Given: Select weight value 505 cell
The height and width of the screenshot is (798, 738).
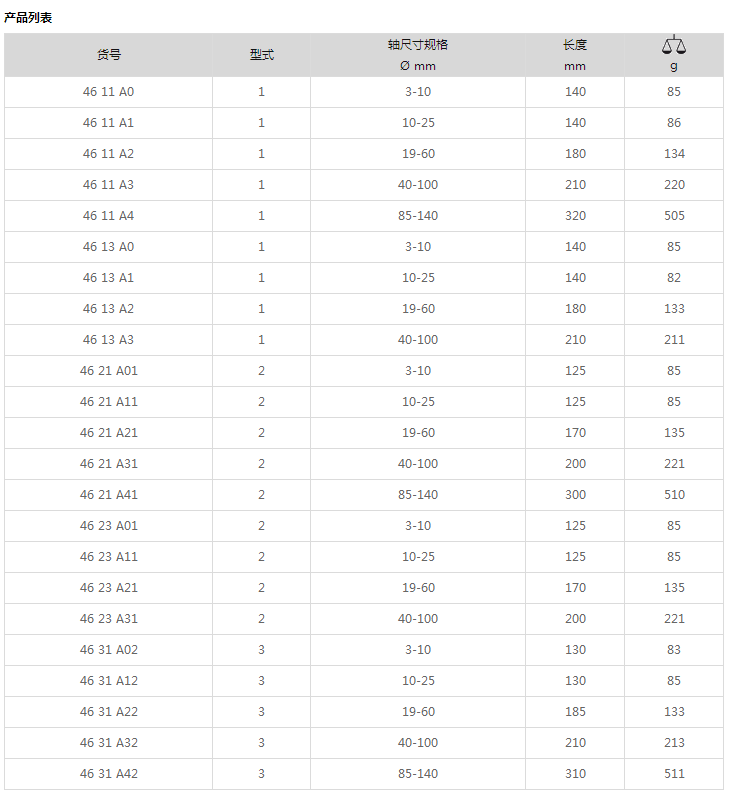Looking at the screenshot, I should [674, 216].
